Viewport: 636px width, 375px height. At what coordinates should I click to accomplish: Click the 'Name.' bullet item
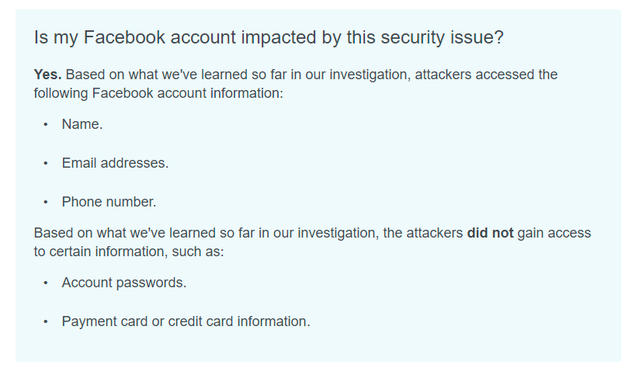click(x=82, y=124)
